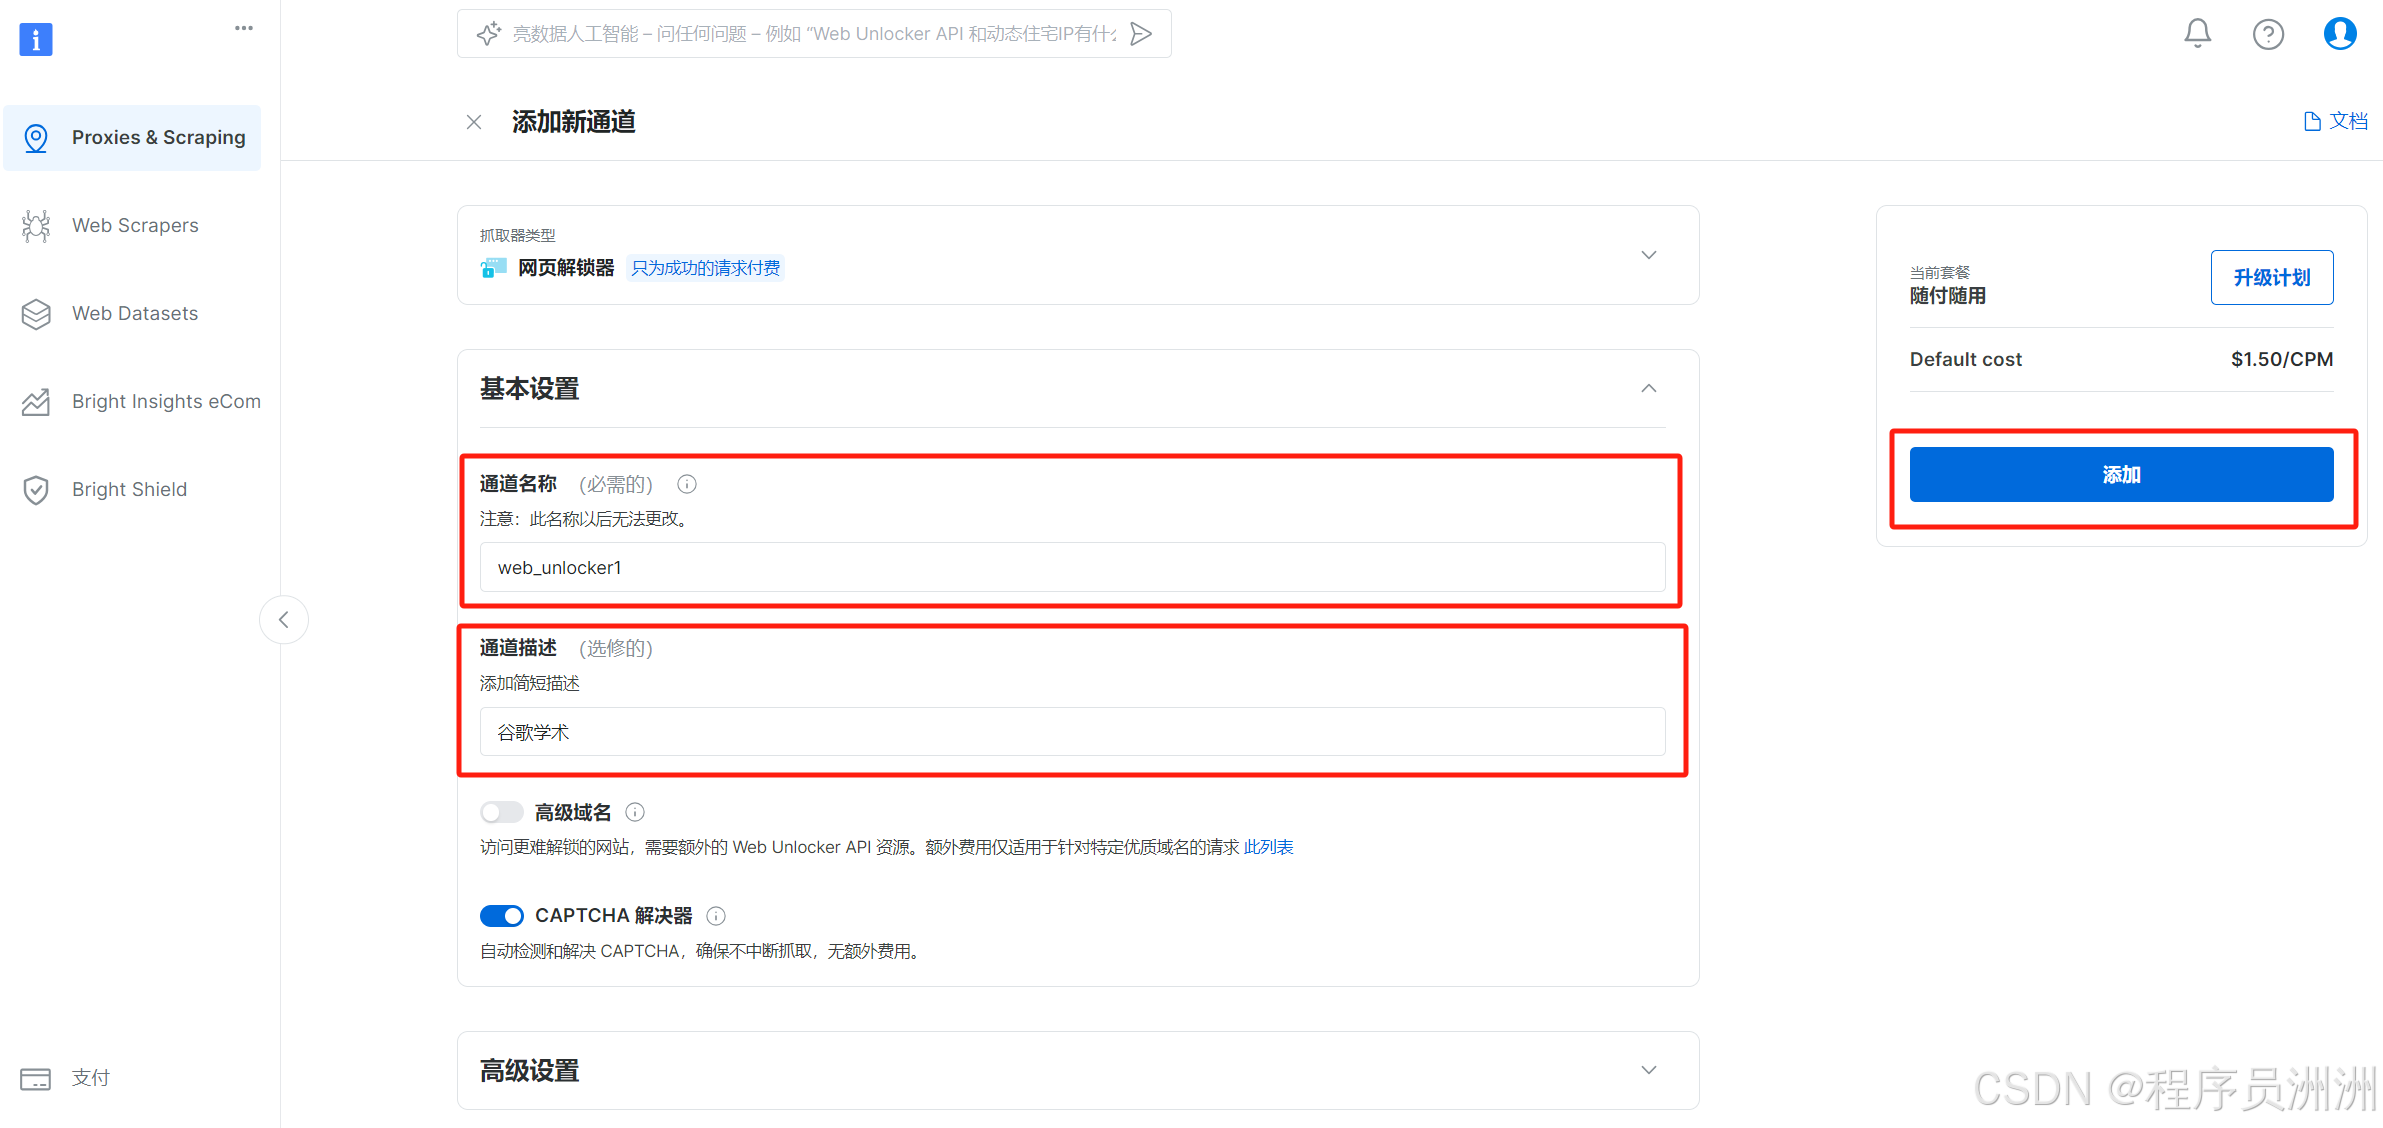The height and width of the screenshot is (1128, 2383).
Task: Disable the CAPTCHA 解决器 toggle
Action: (x=501, y=916)
